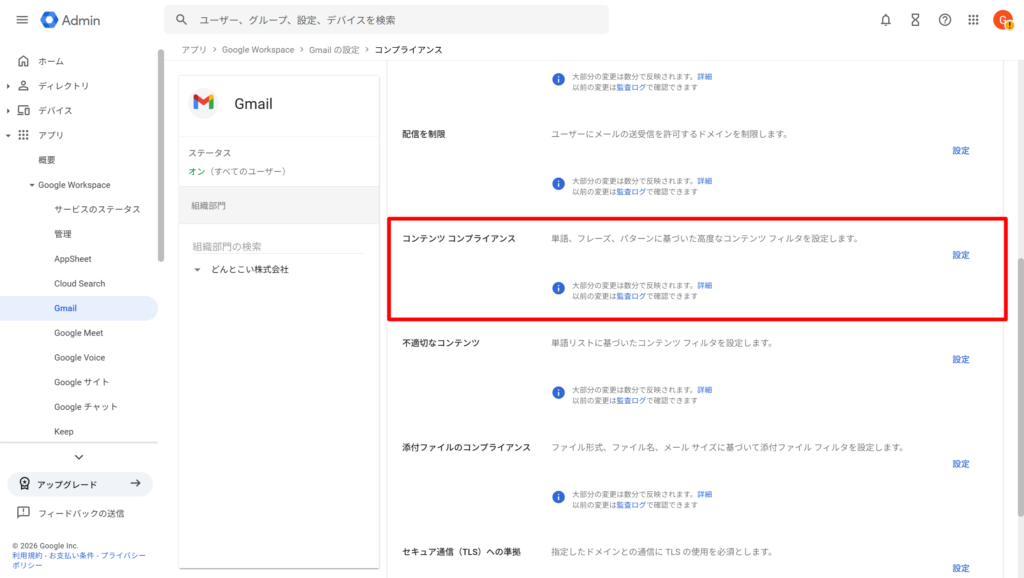Click the Google Admin logo
1024x578 pixels.
[x=71, y=20]
